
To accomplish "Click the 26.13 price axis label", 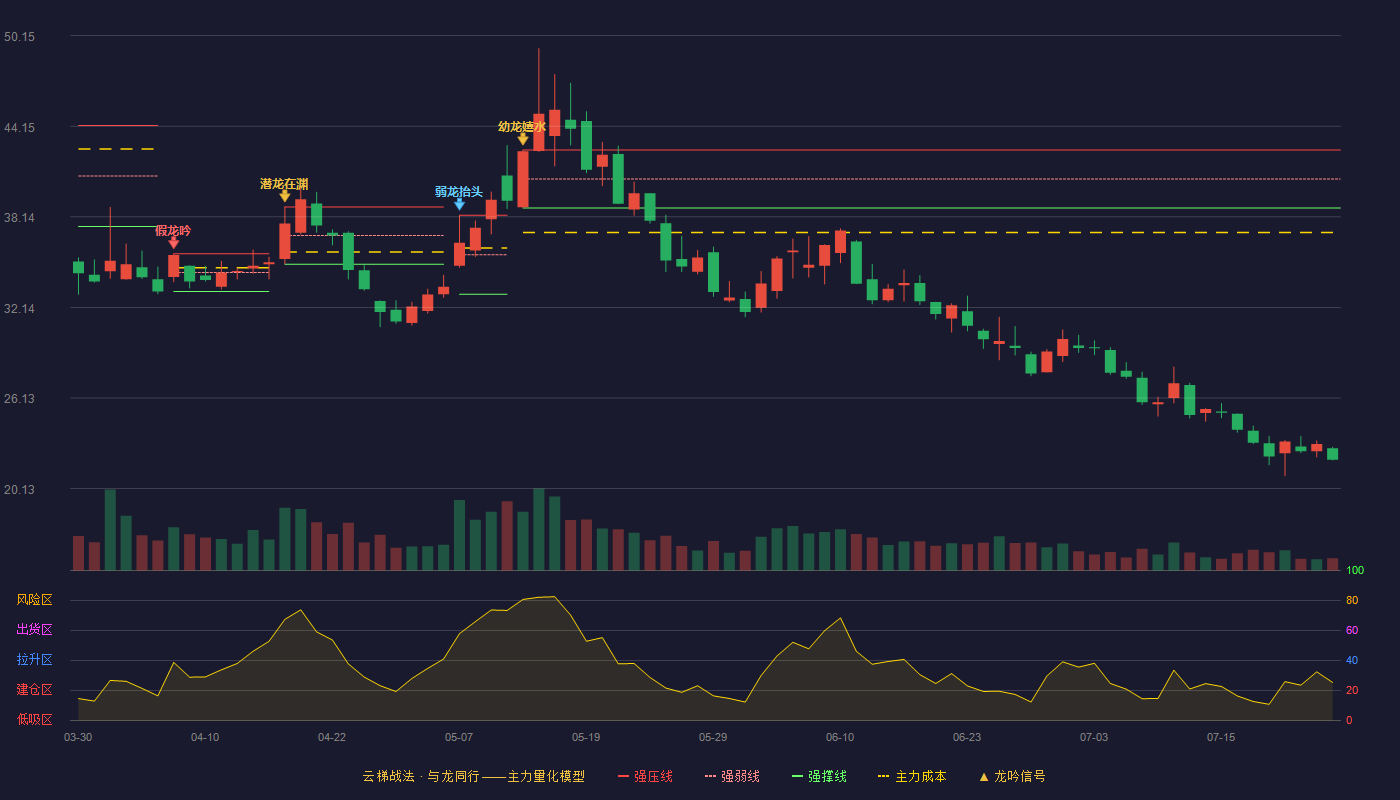I will [x=19, y=399].
